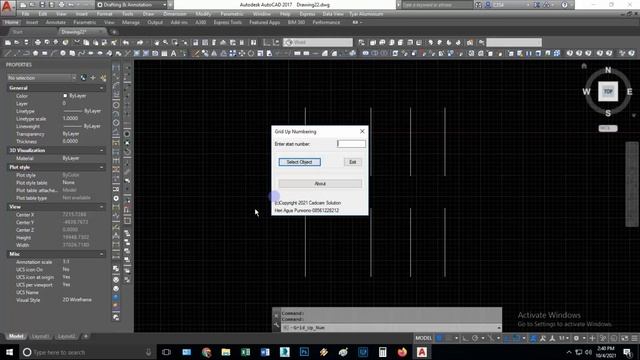Screen dimensions: 640x360
Task: Select the Multiline Text 'A' tool
Action: click(x=173, y=53)
